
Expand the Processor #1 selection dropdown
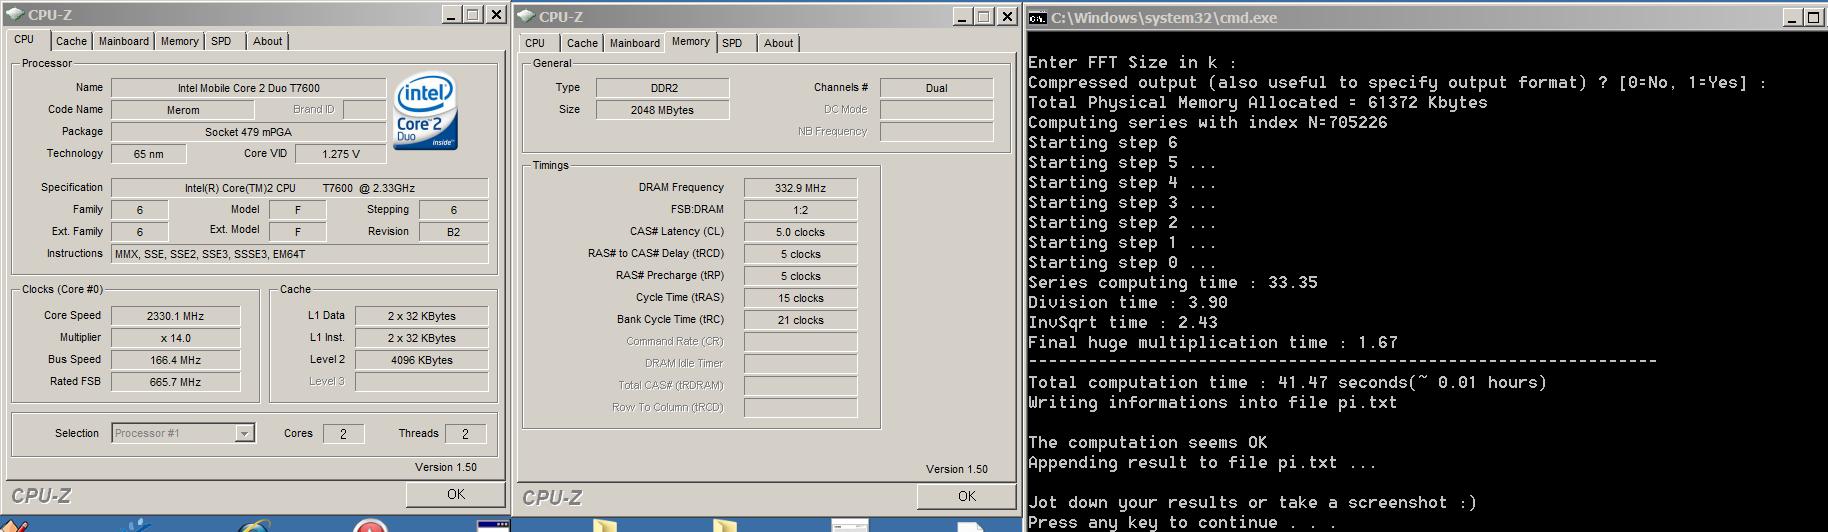(x=243, y=433)
